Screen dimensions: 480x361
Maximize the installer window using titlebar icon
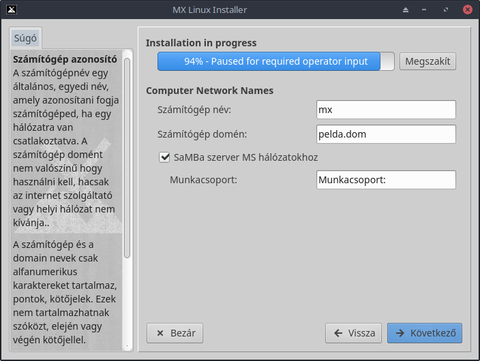[x=446, y=10]
